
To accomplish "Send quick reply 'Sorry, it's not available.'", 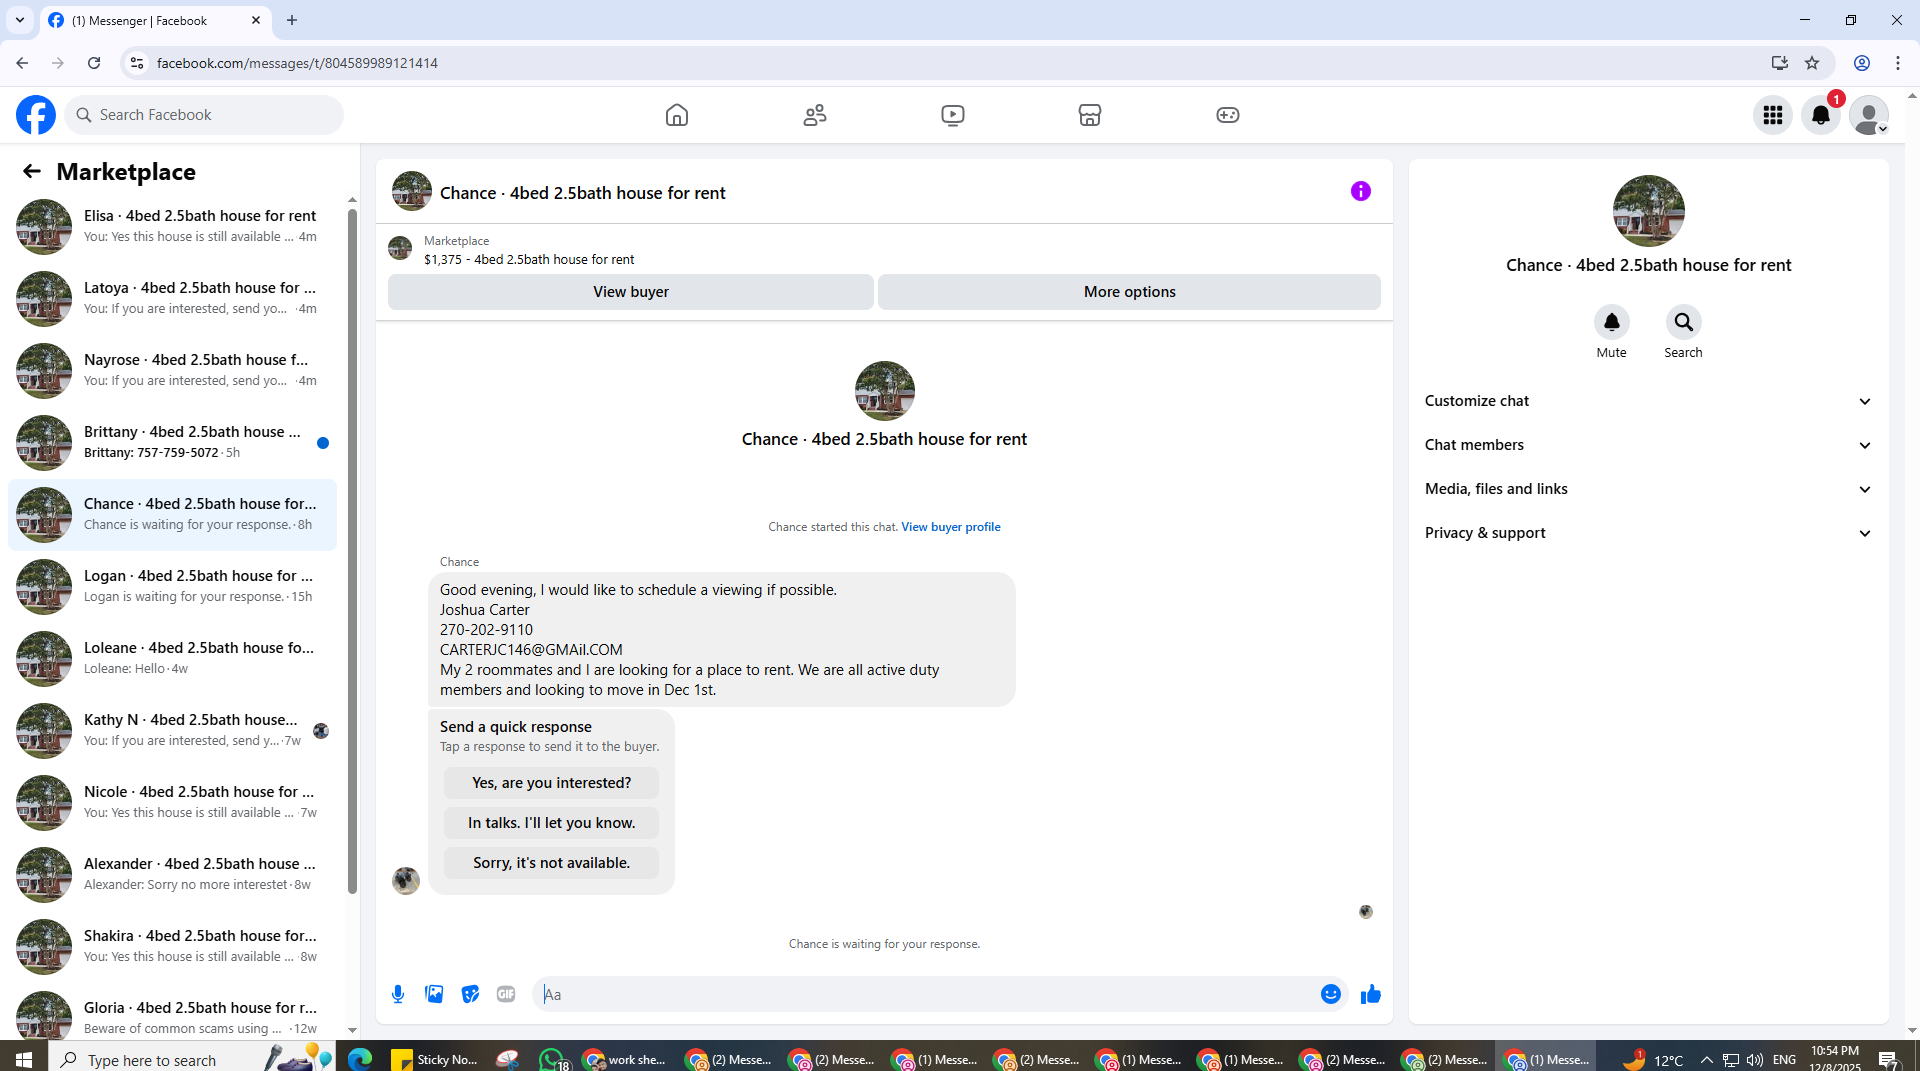I will [x=551, y=863].
